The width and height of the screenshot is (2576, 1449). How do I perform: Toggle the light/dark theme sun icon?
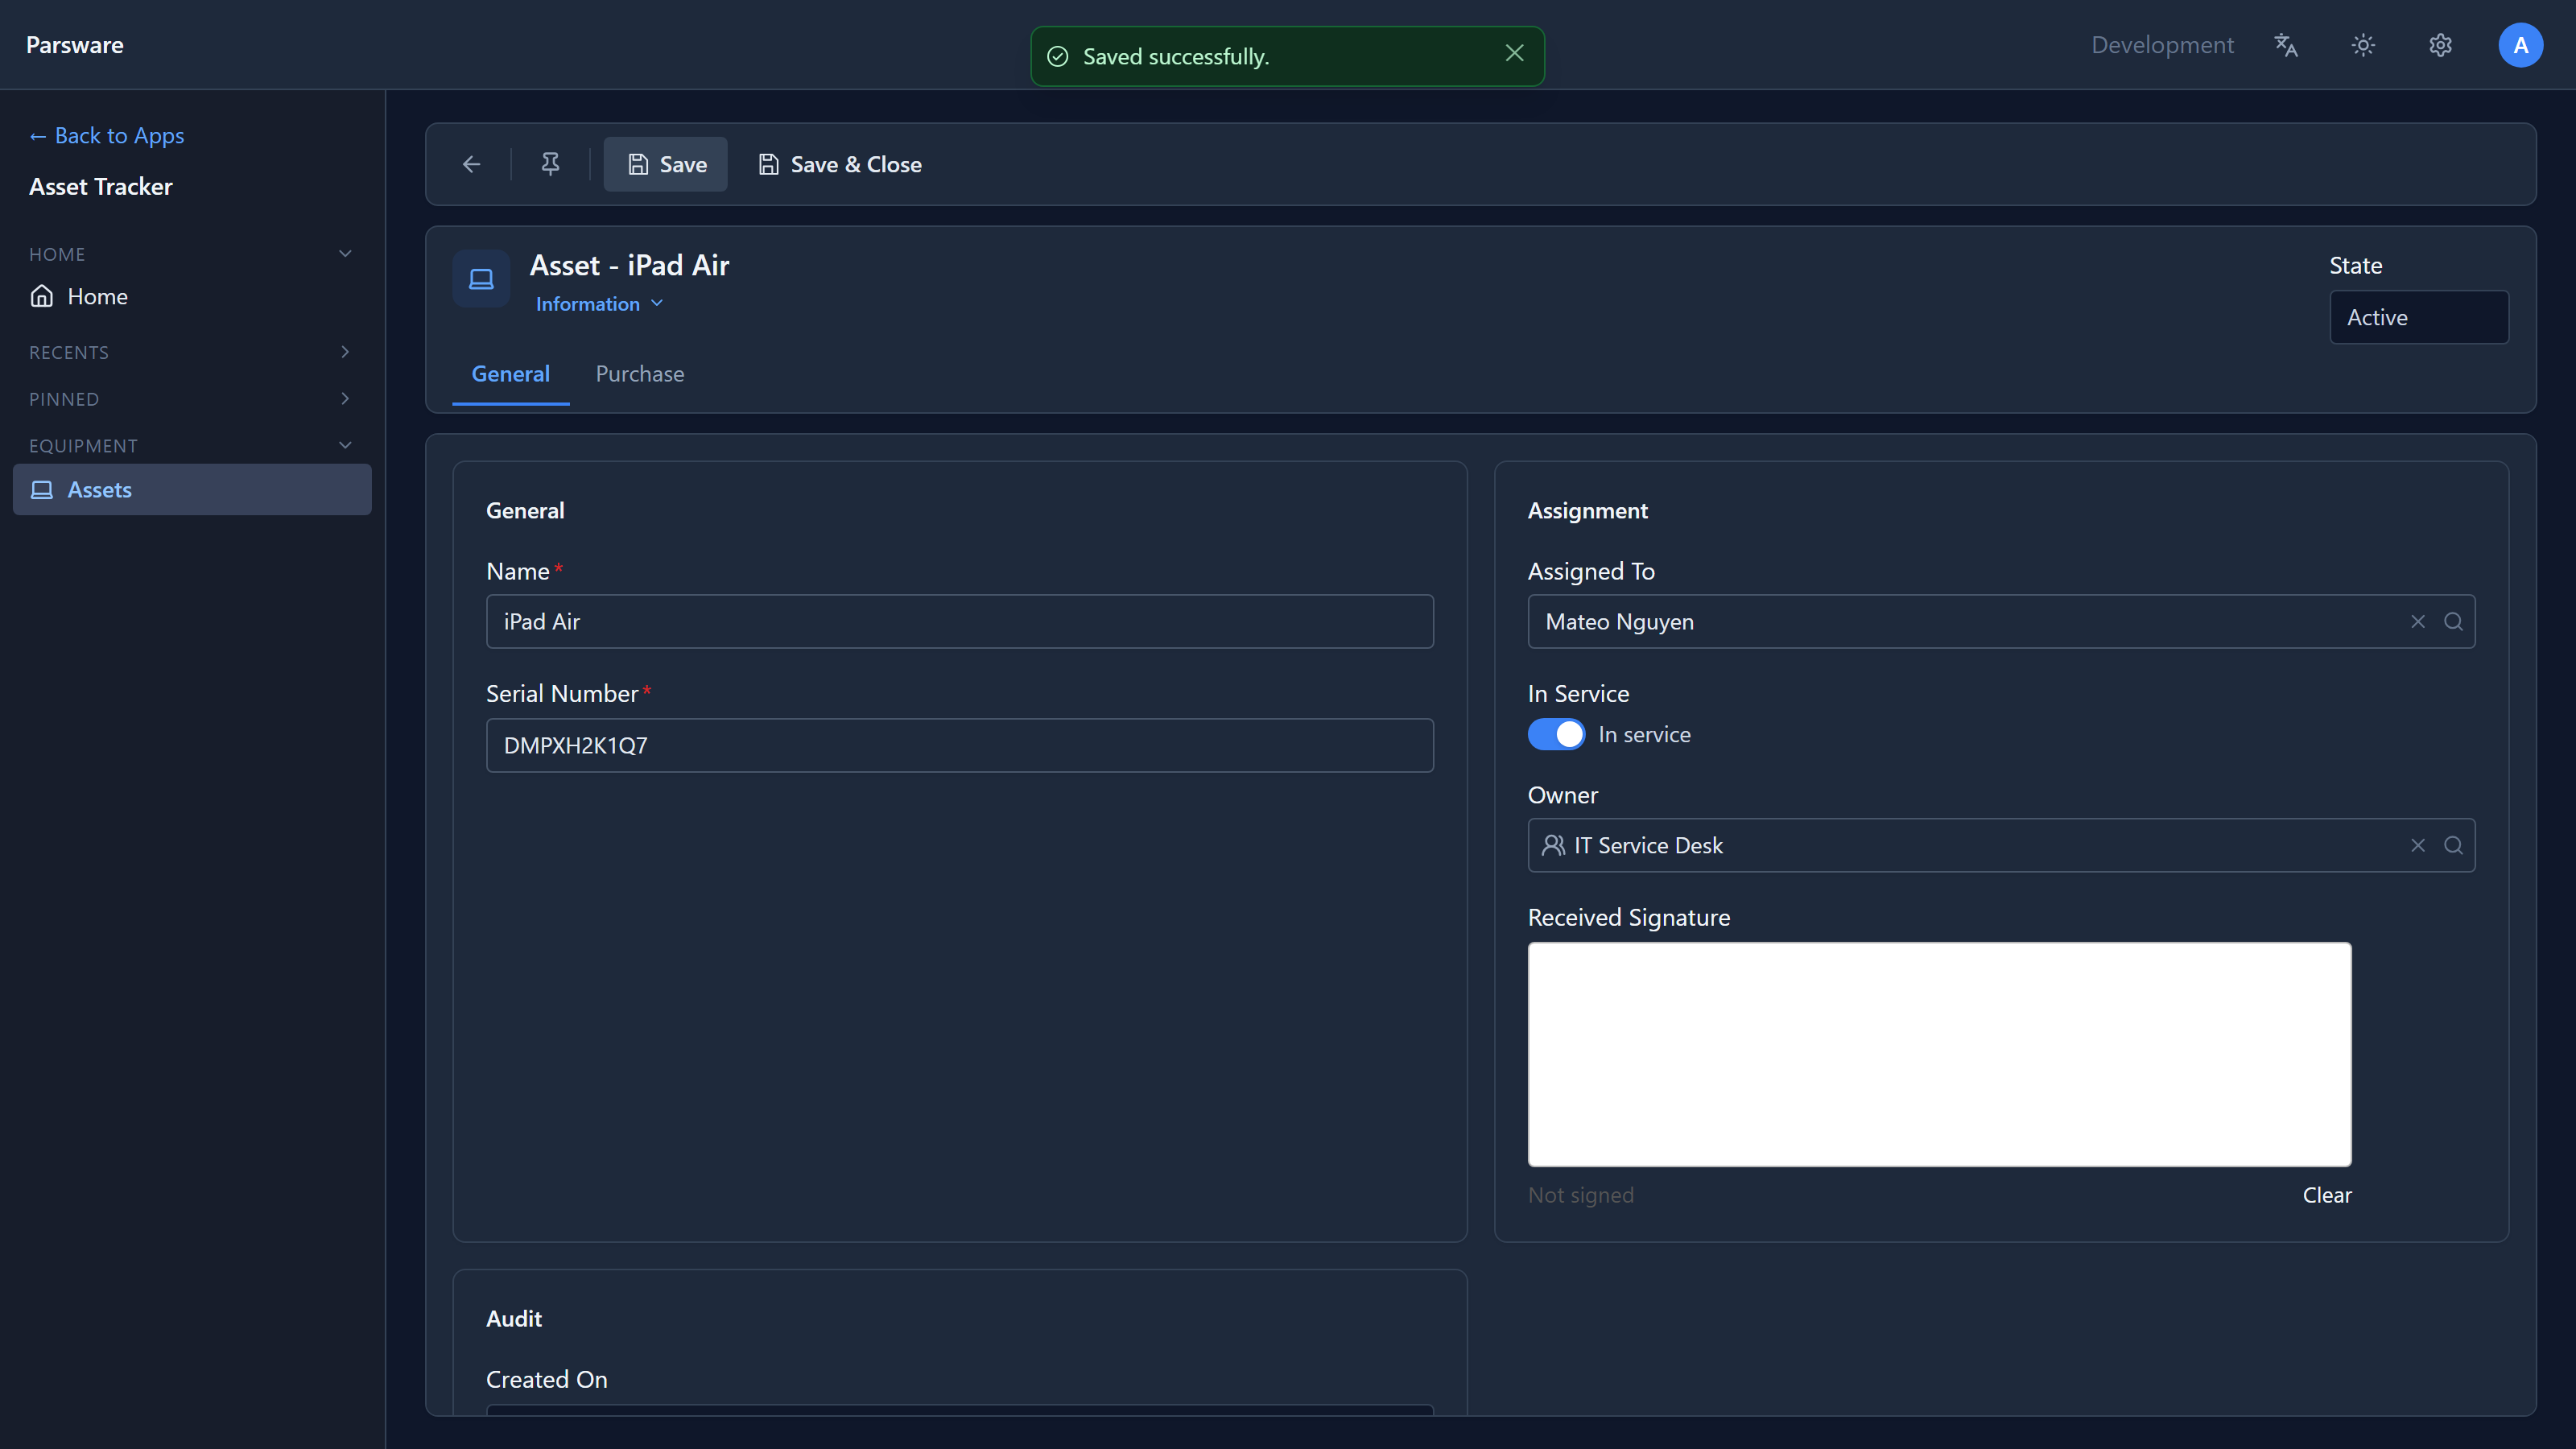tap(2363, 45)
